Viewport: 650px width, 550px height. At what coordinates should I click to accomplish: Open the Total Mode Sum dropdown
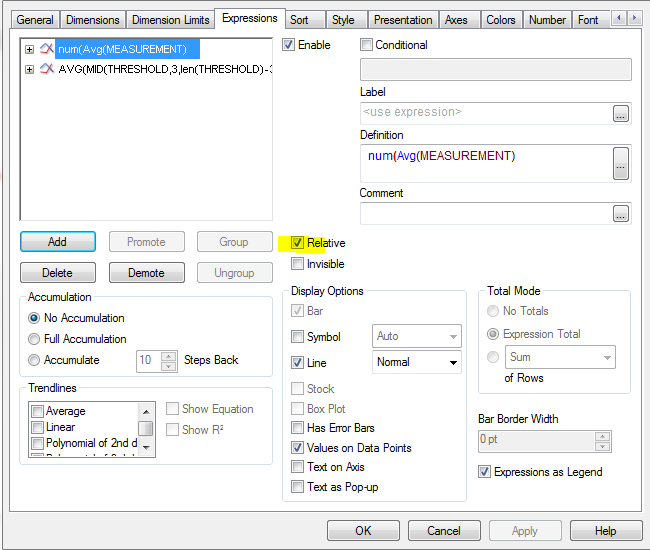560,357
